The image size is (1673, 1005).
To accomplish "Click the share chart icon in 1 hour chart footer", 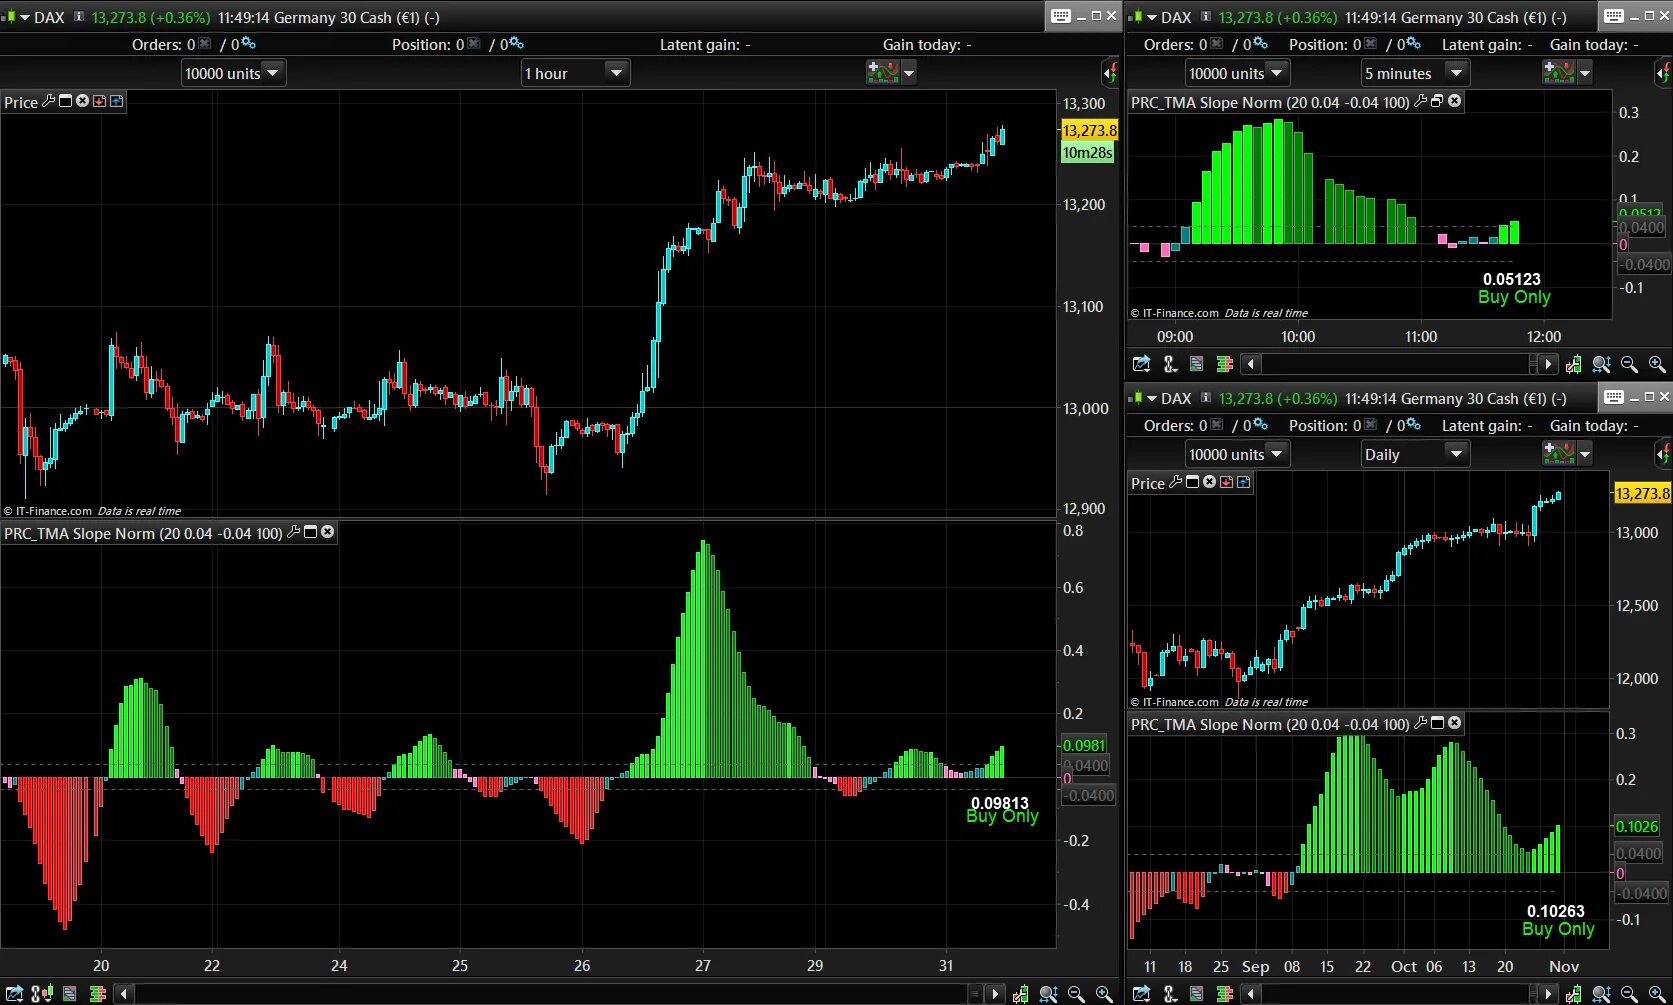I will (x=14, y=993).
